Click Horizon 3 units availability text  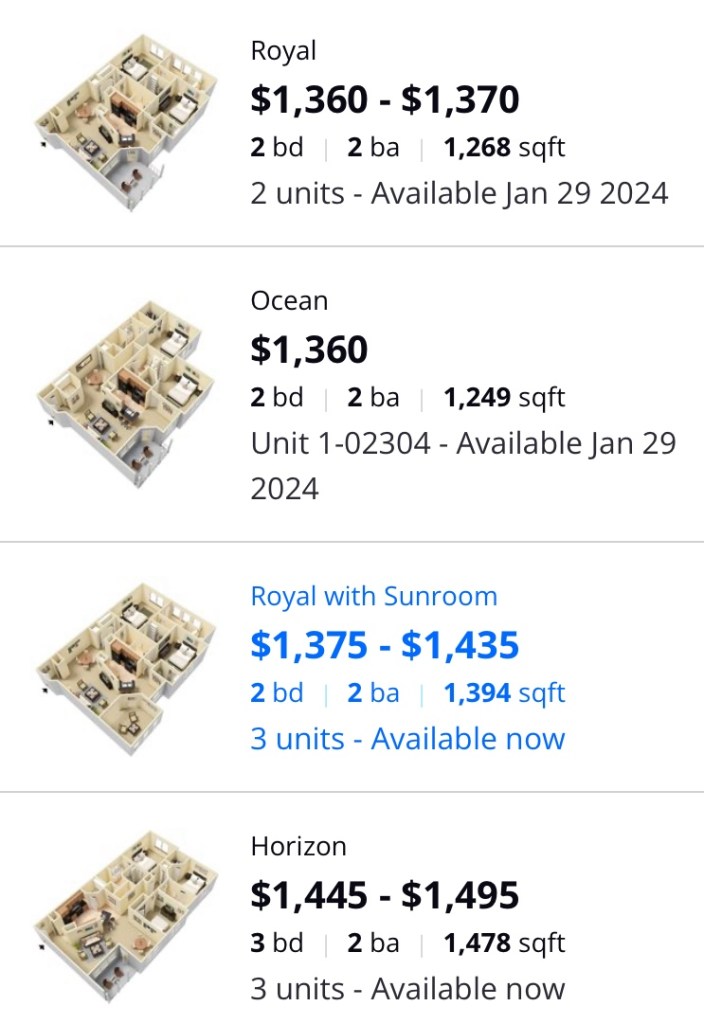[407, 989]
